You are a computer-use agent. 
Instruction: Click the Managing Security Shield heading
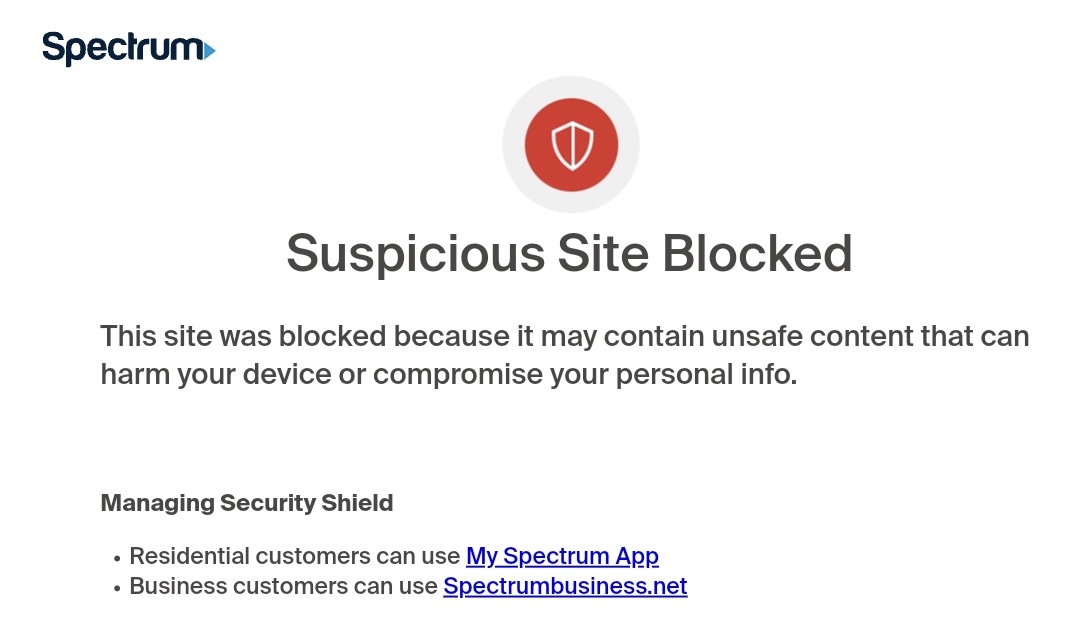pos(246,503)
